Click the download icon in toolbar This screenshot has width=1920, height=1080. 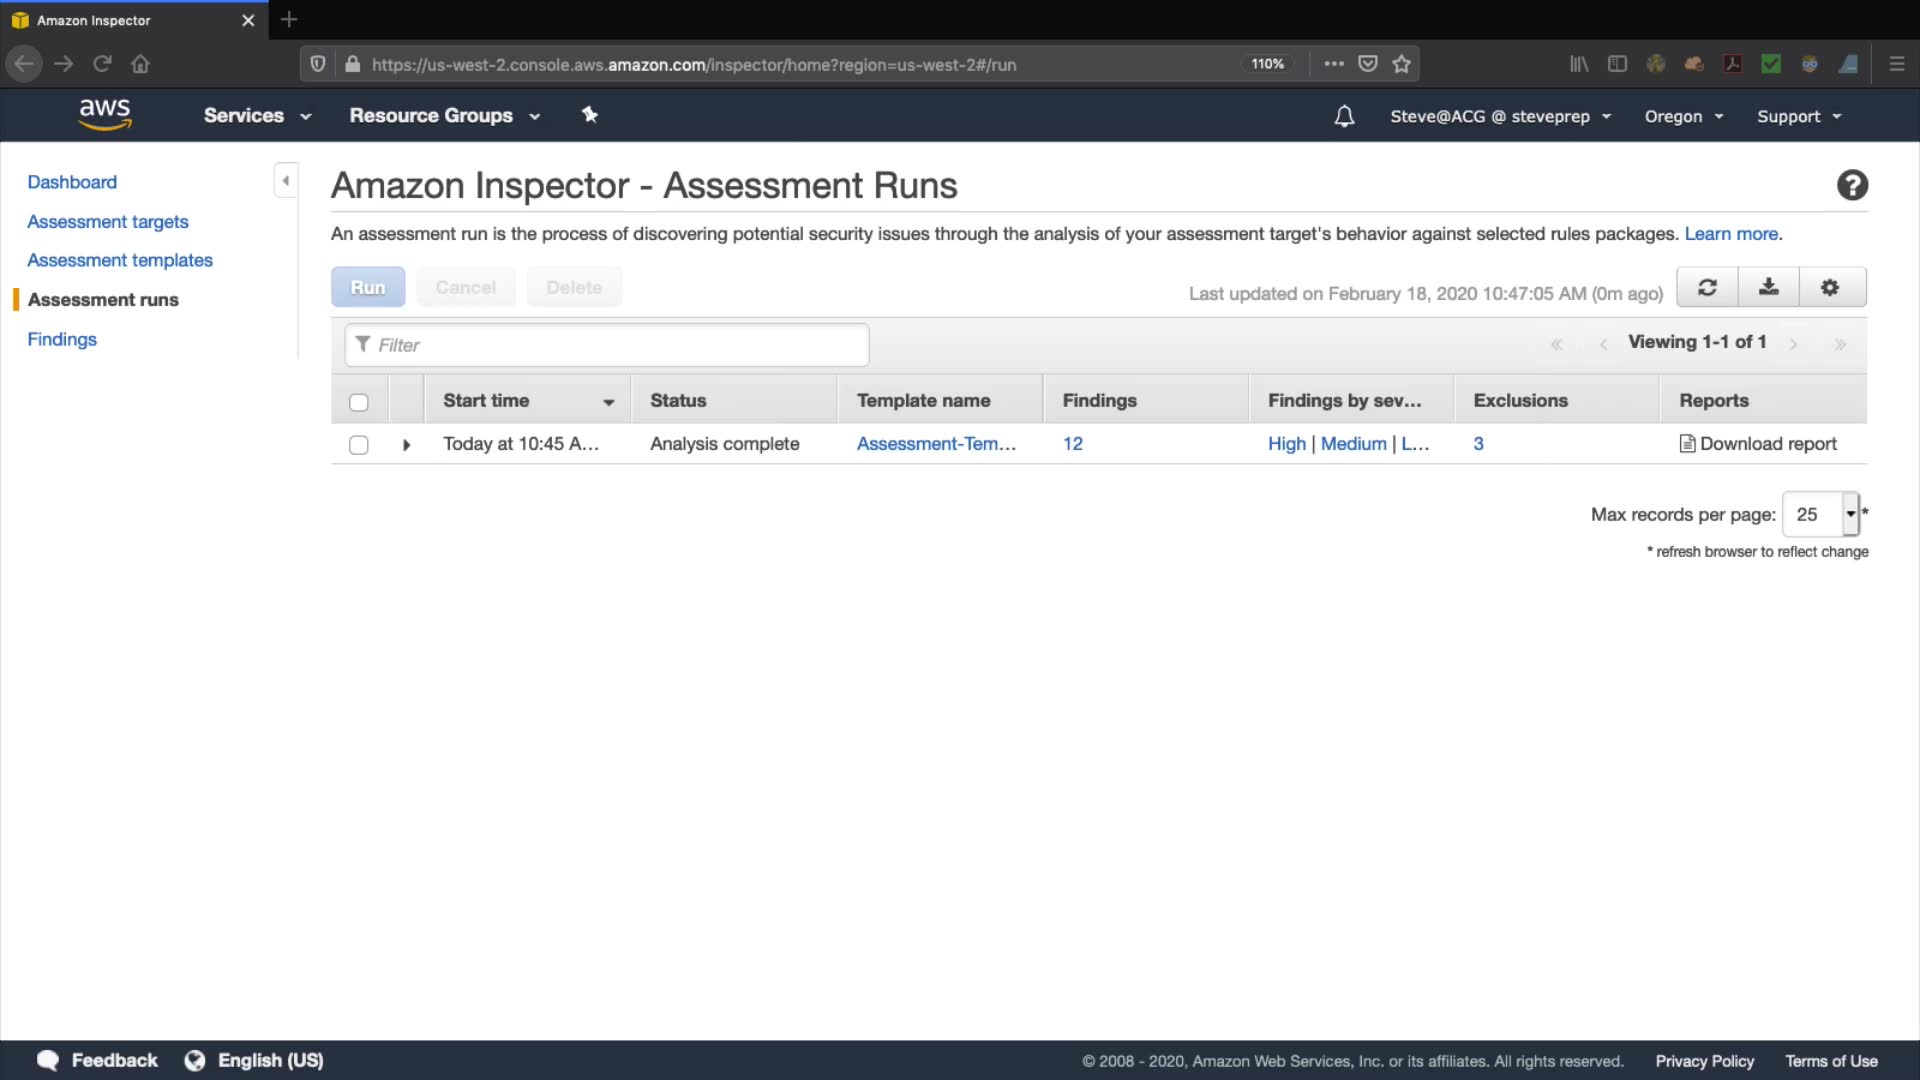click(1768, 288)
